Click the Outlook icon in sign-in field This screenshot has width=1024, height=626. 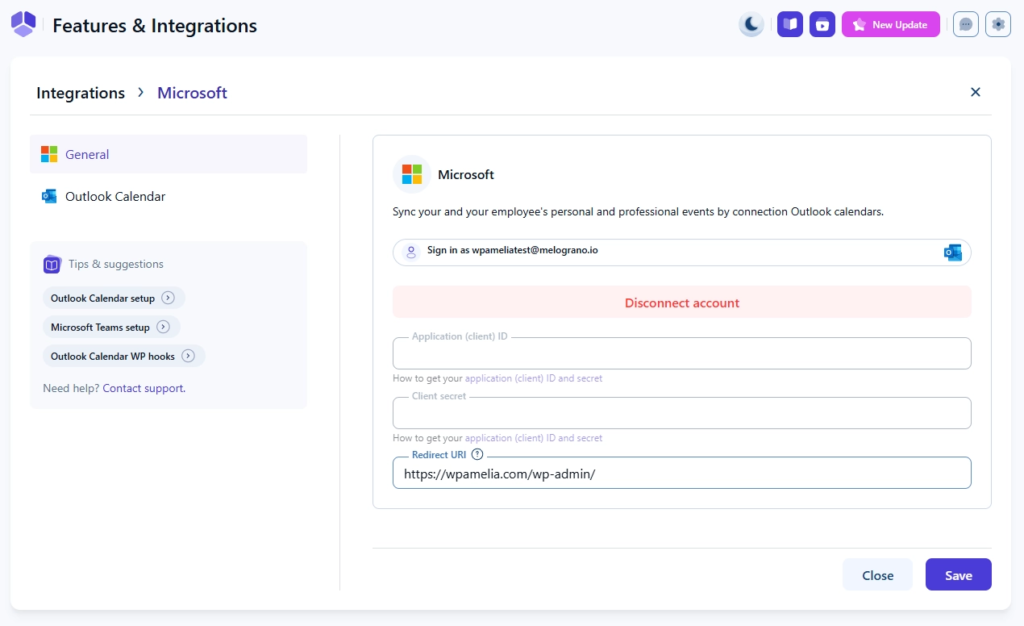pos(952,252)
